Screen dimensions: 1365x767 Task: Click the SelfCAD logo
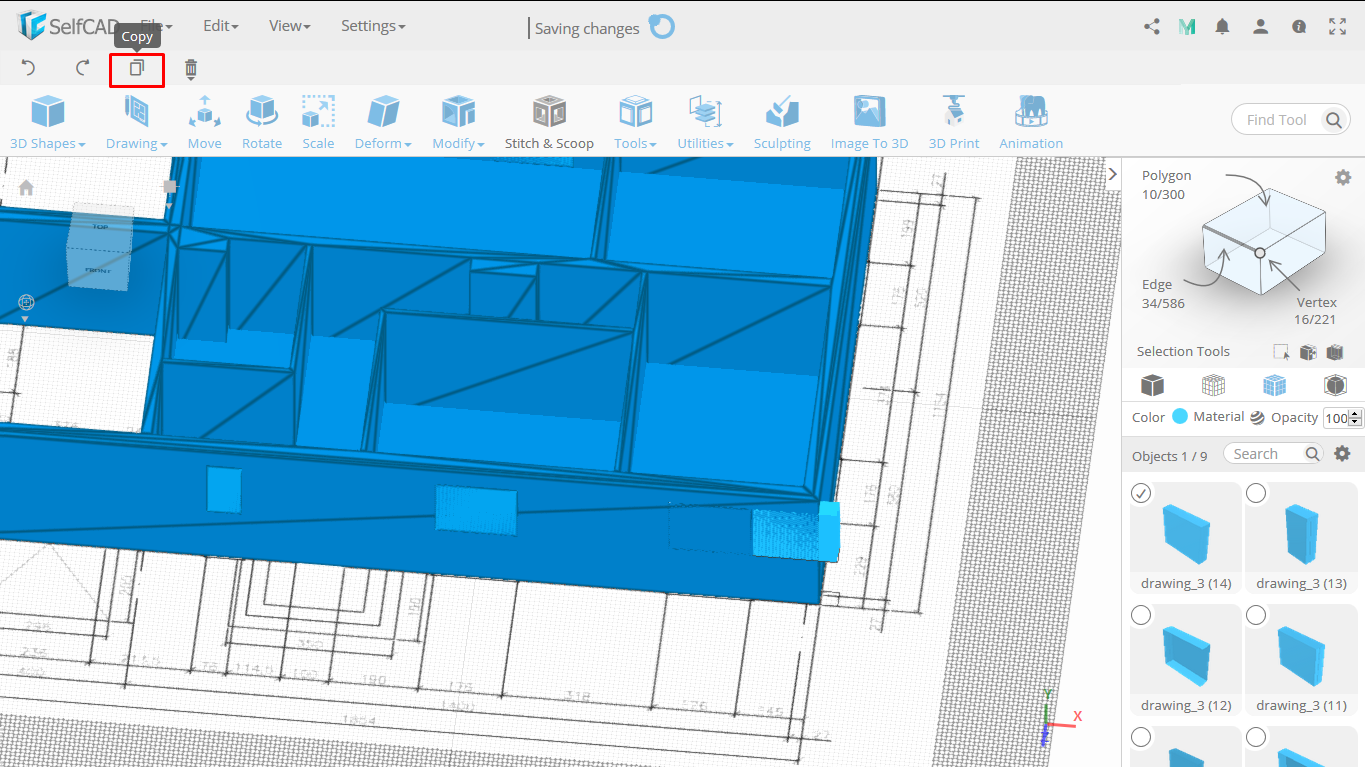tap(70, 26)
